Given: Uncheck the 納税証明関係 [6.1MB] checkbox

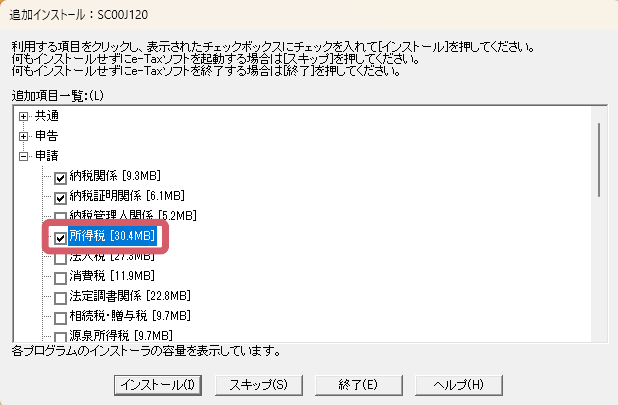Looking at the screenshot, I should [60, 198].
